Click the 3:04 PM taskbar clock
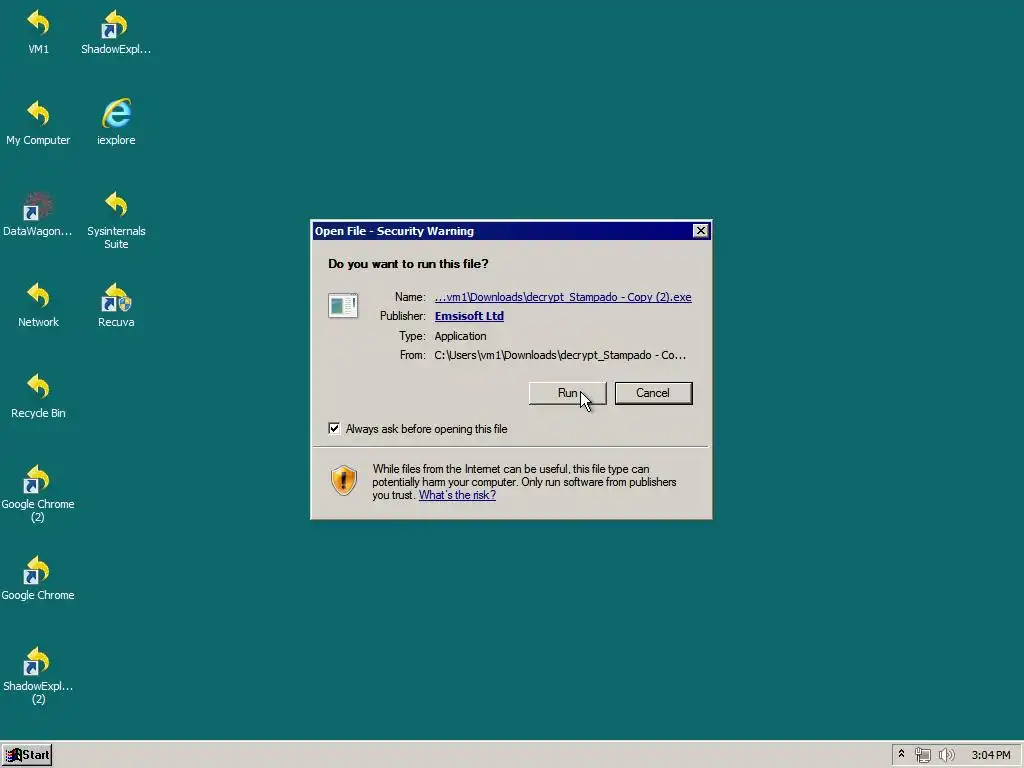The width and height of the screenshot is (1024, 768). (x=991, y=755)
